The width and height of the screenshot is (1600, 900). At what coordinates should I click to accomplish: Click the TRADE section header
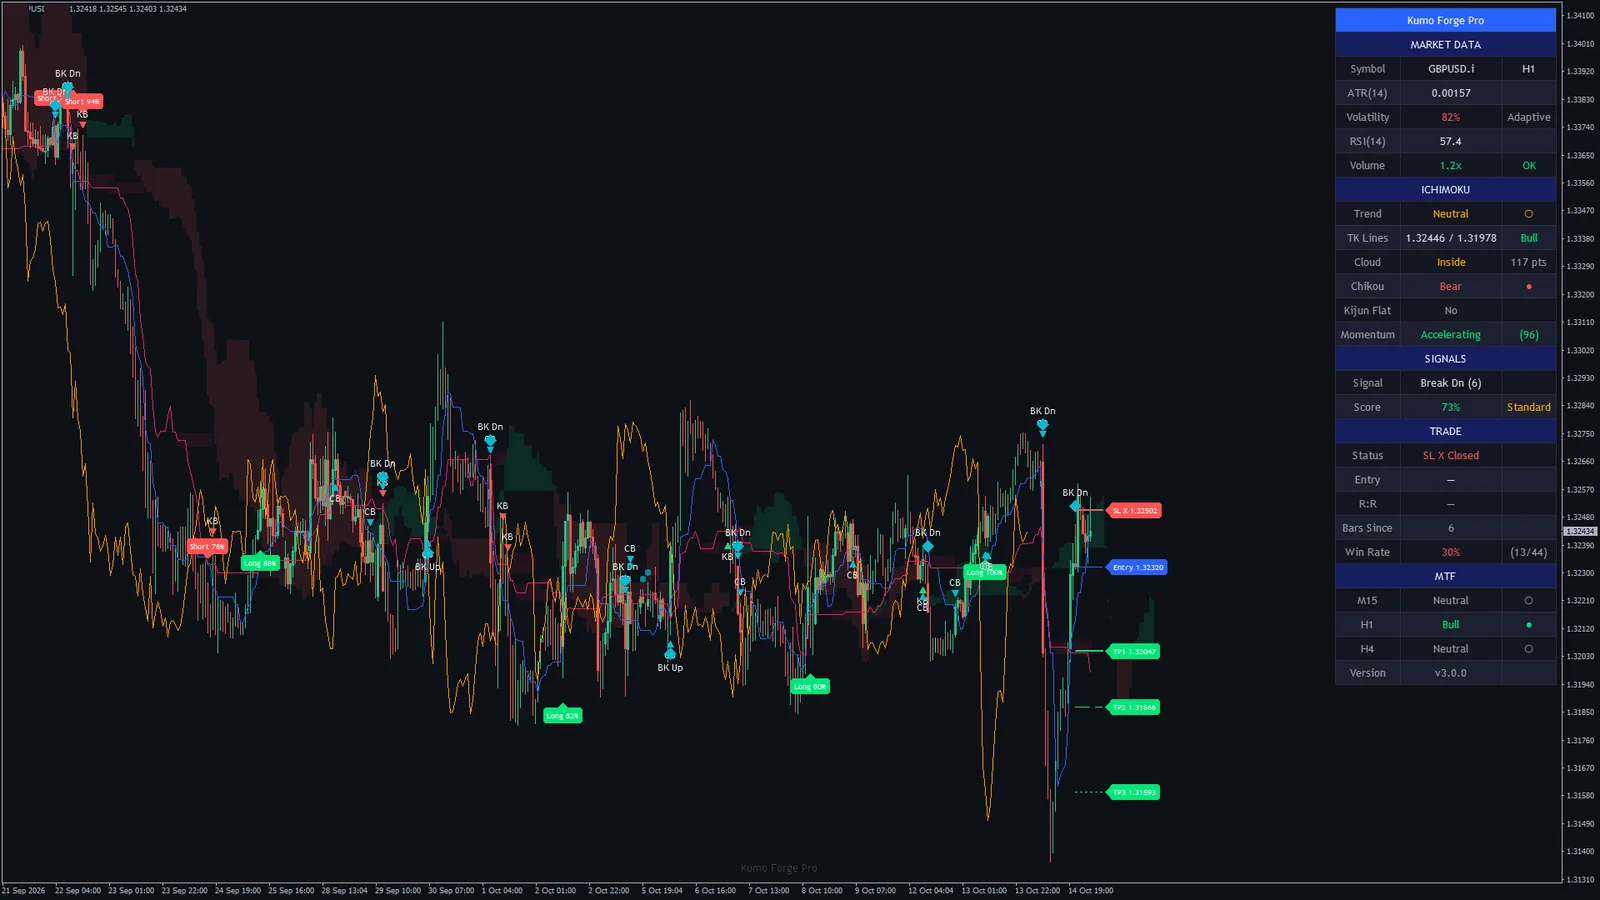1445,431
